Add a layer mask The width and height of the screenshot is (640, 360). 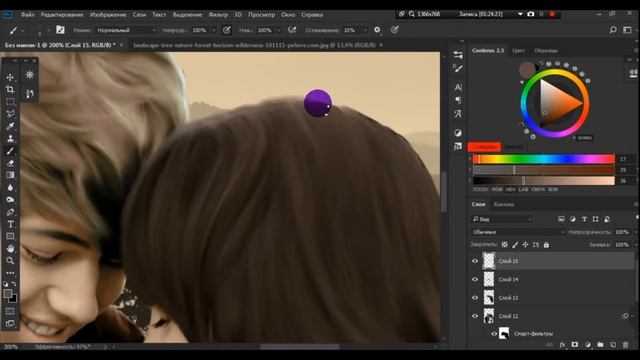[x=575, y=345]
